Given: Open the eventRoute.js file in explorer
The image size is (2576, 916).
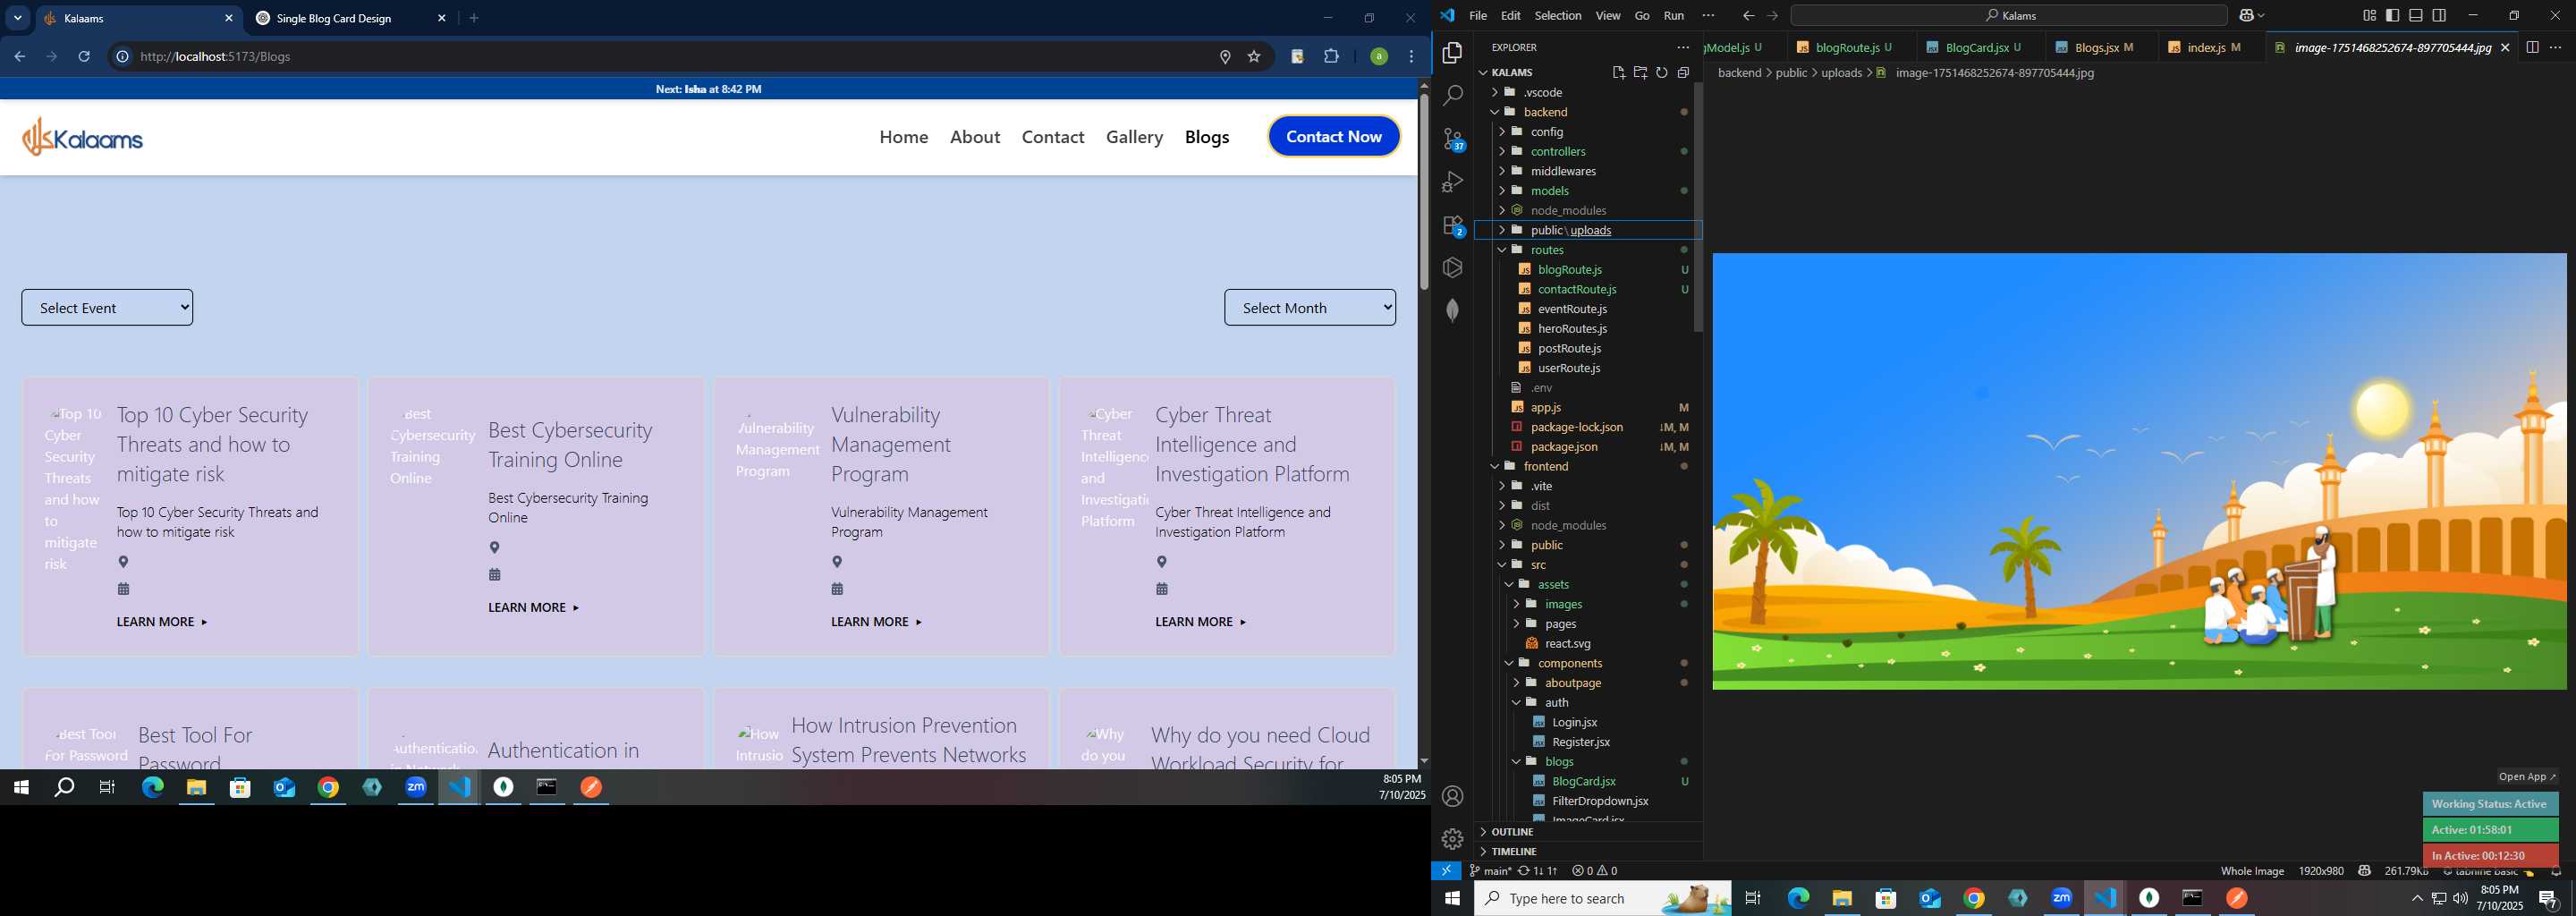Looking at the screenshot, I should tap(1572, 308).
